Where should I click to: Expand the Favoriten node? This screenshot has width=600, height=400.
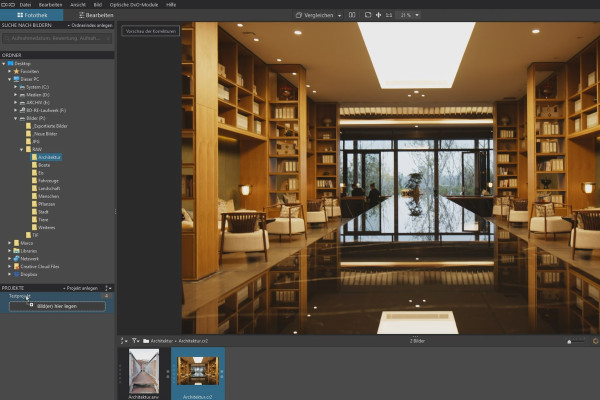click(10, 71)
